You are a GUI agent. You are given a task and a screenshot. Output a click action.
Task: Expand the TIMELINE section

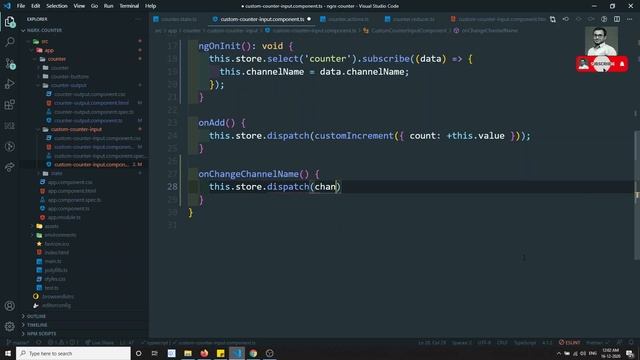pyautogui.click(x=37, y=325)
